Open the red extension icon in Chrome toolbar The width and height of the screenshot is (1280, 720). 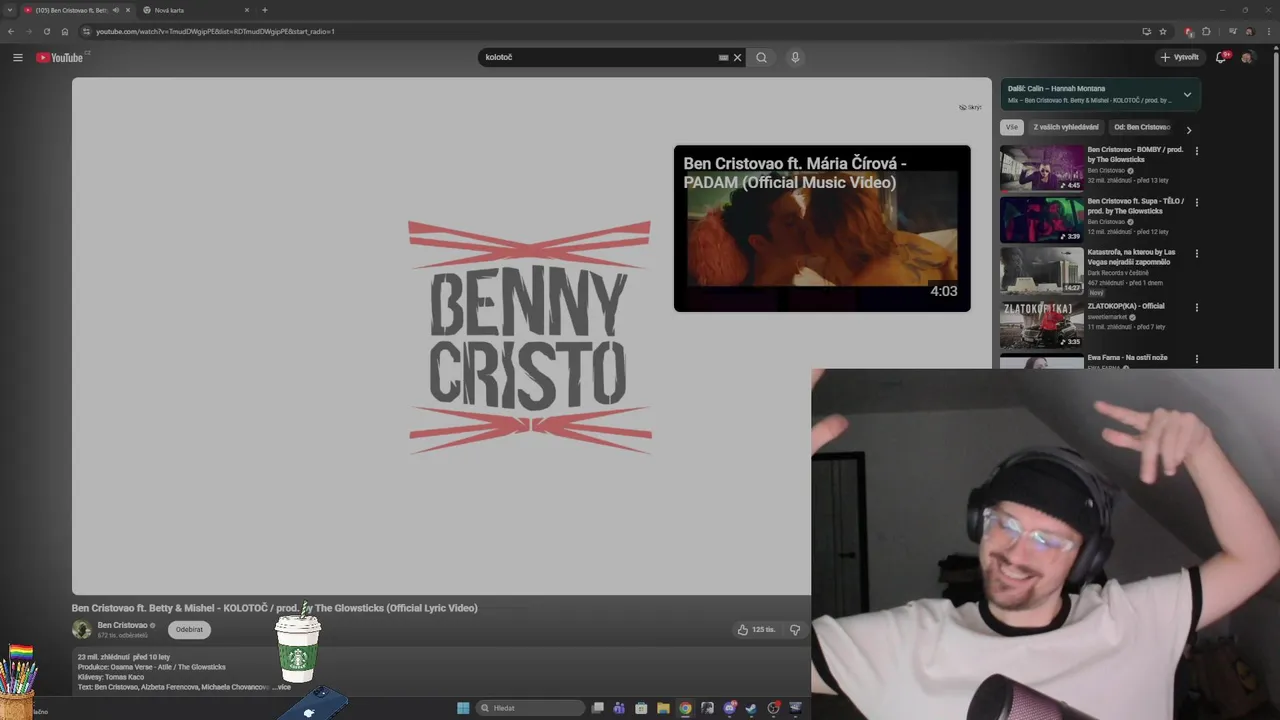click(1188, 31)
